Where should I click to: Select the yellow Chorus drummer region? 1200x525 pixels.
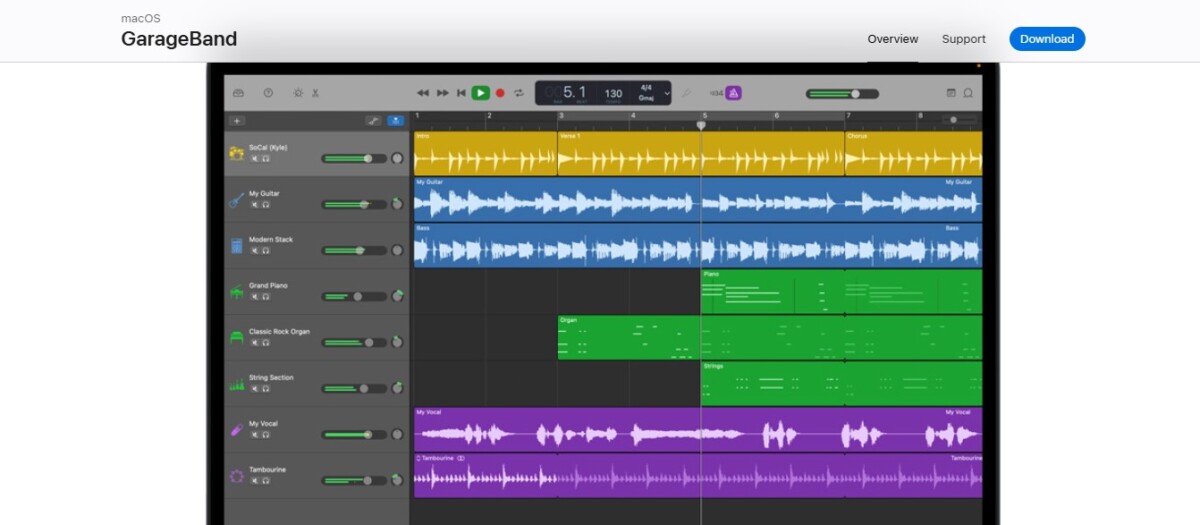[x=913, y=153]
